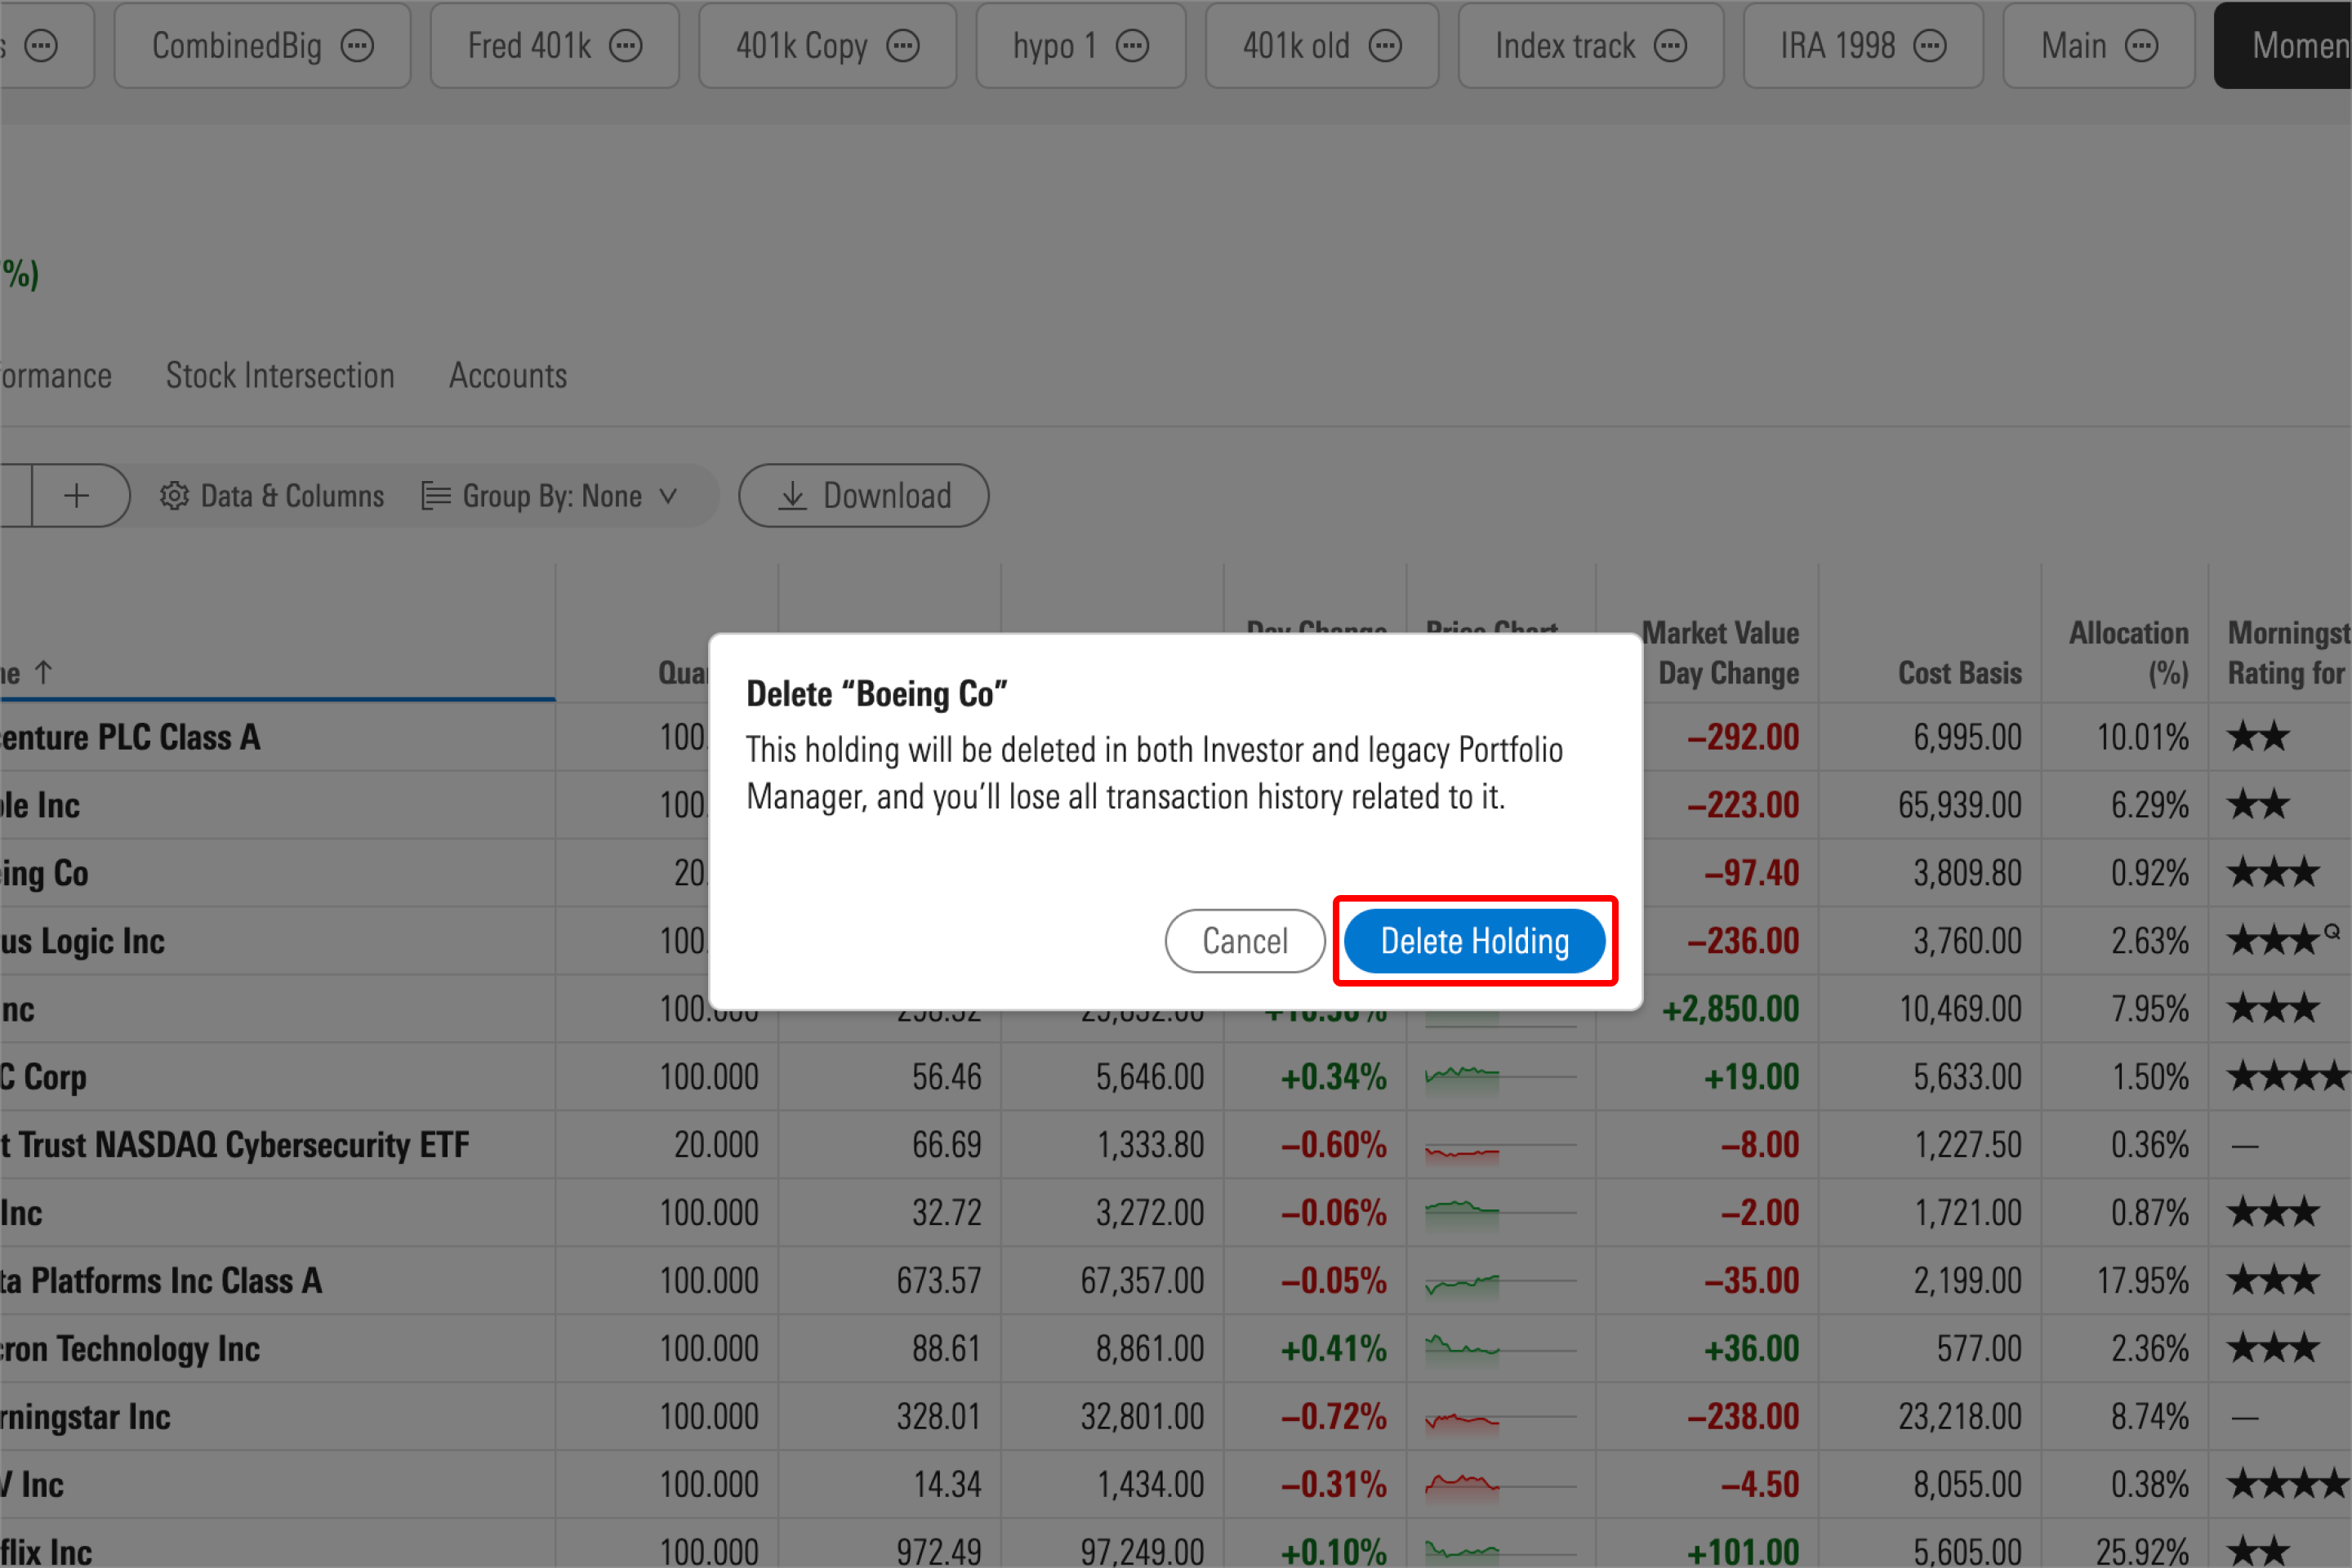The height and width of the screenshot is (1568, 2352).
Task: Open options icon next to IRA 1998
Action: (x=1930, y=46)
